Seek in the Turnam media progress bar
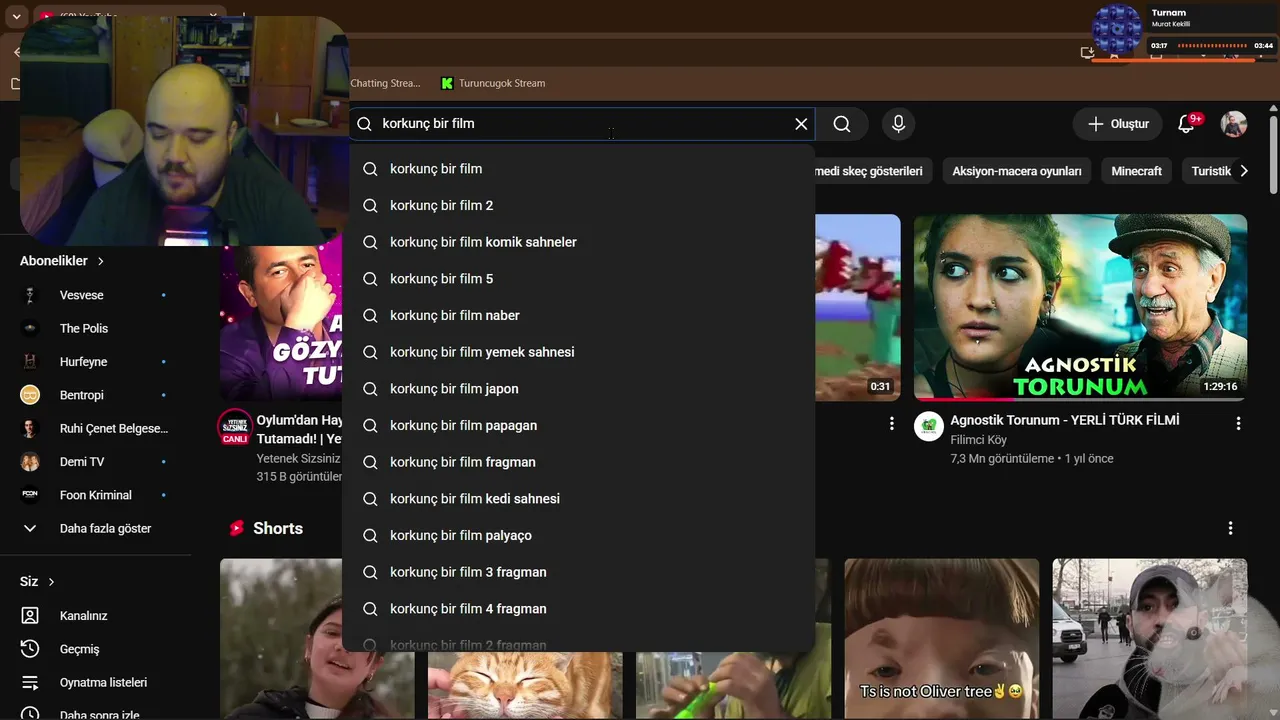 tap(1210, 45)
